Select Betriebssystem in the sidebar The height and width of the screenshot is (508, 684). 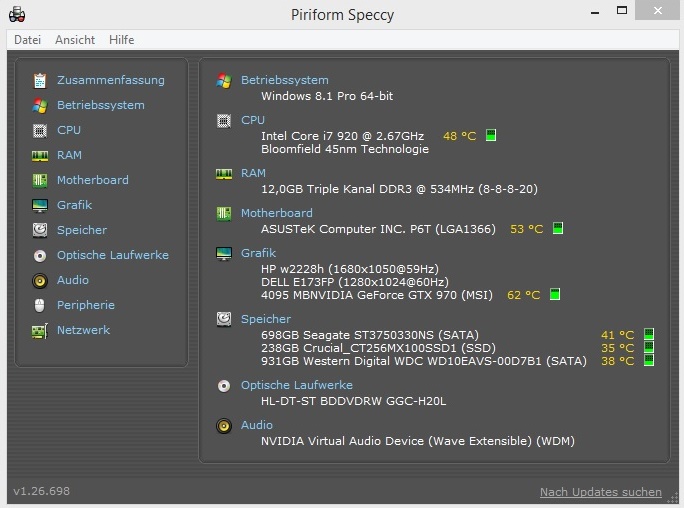(101, 105)
